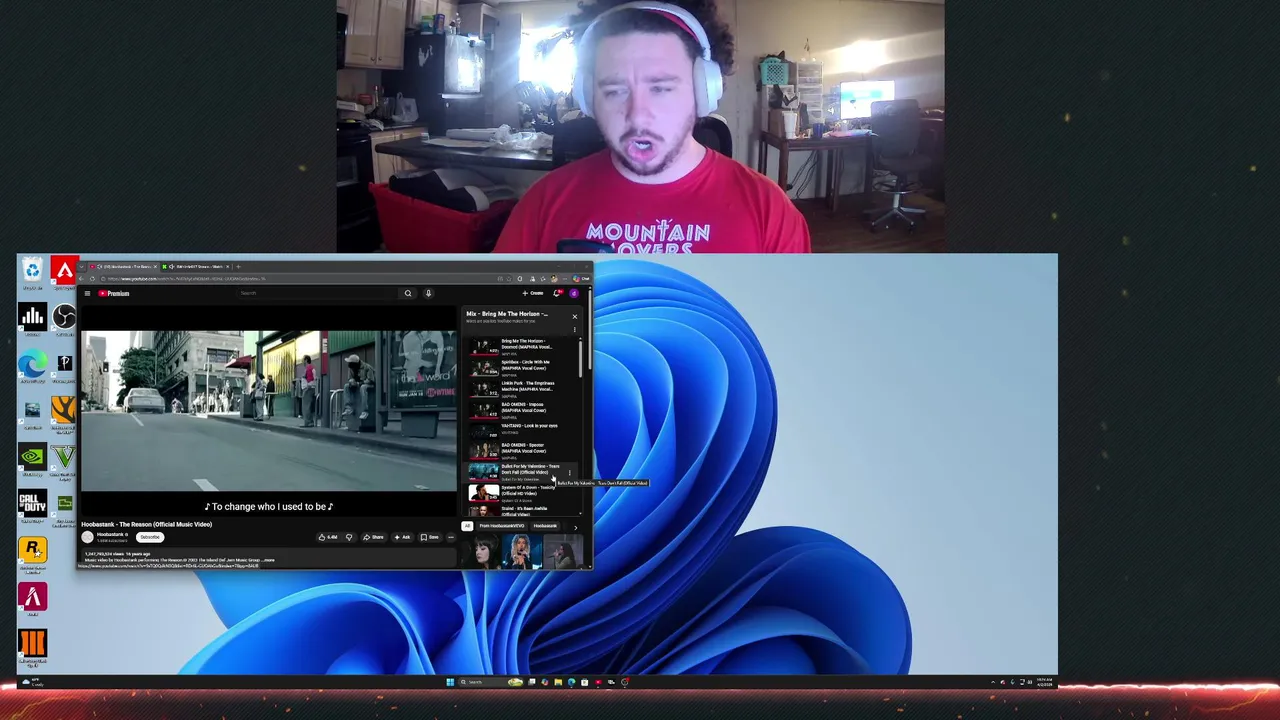Play VANTANG Look in your eyes

520,430
